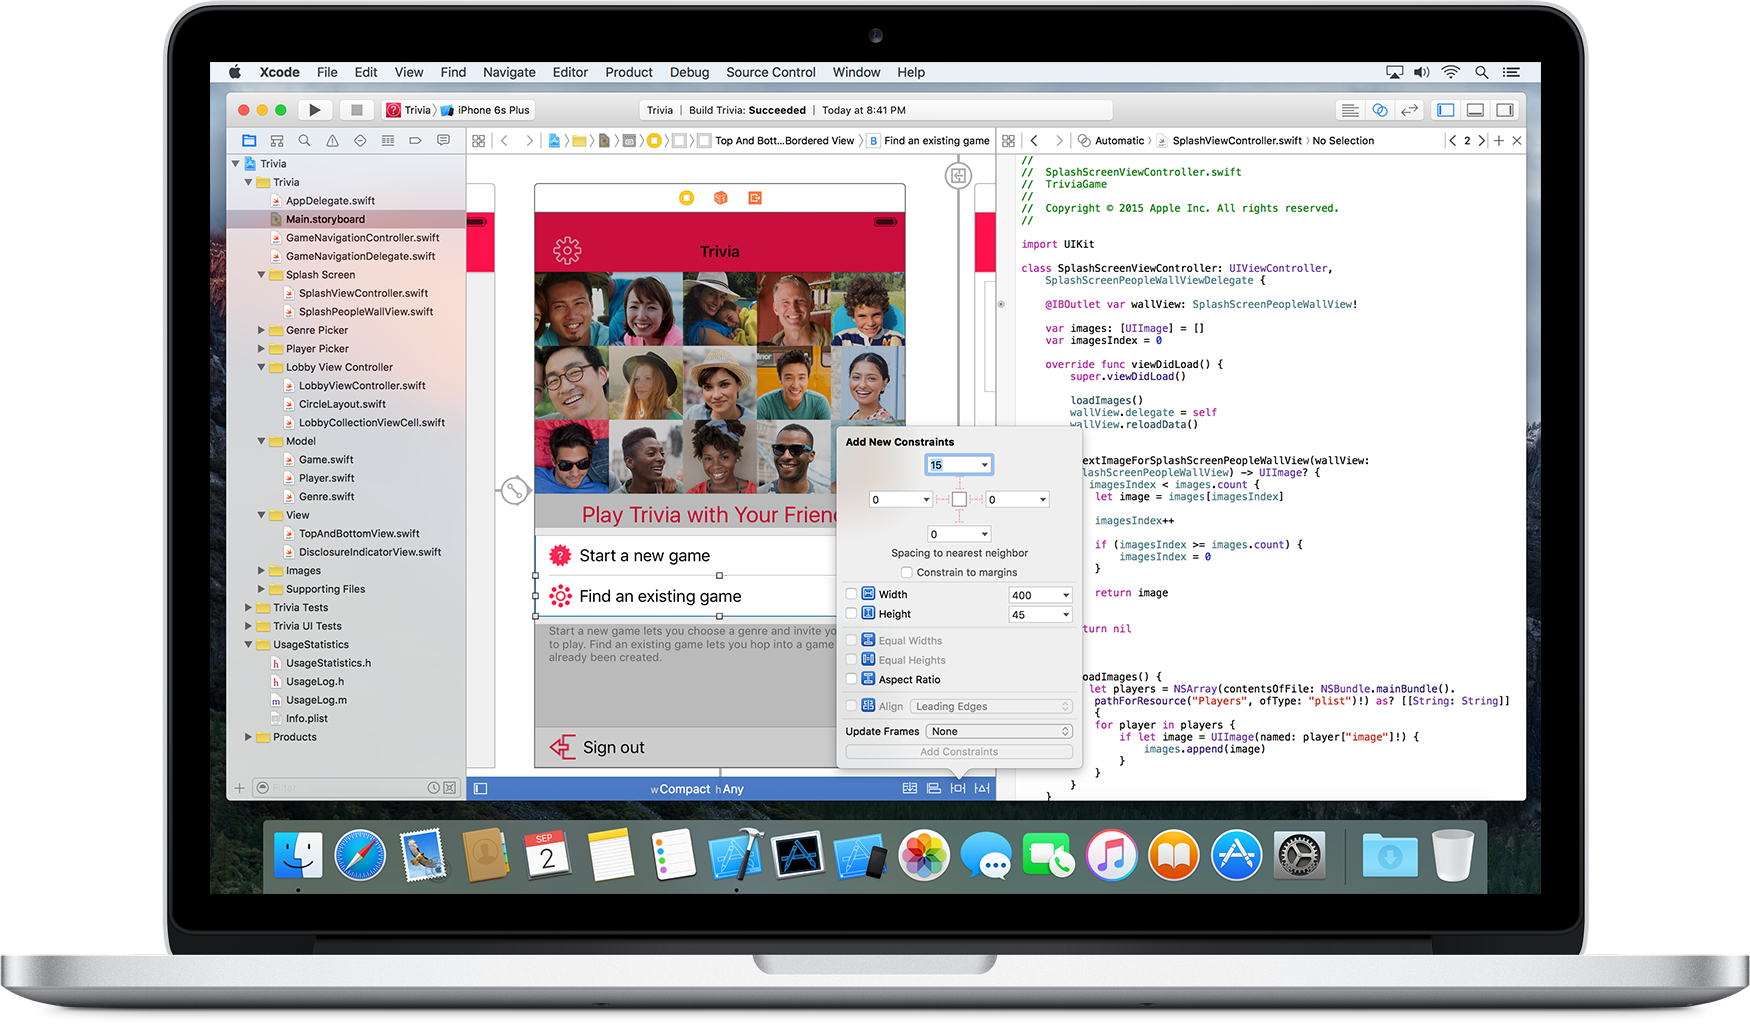This screenshot has height=1024, width=1750.
Task: Enable the Constrain to margins checkbox
Action: 906,573
